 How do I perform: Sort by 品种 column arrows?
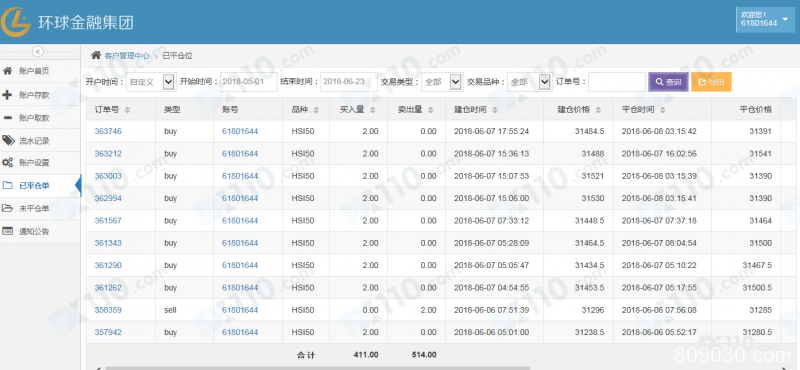coord(316,110)
